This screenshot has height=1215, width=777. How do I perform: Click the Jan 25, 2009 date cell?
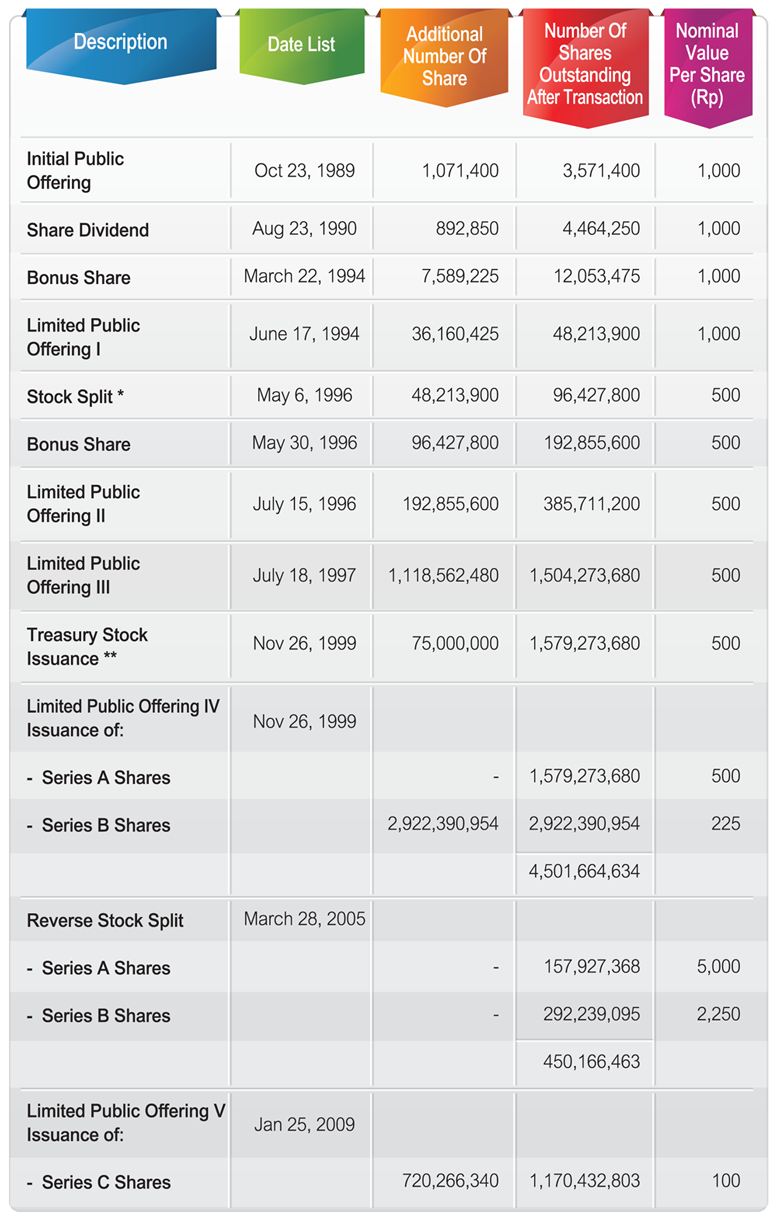305,1124
